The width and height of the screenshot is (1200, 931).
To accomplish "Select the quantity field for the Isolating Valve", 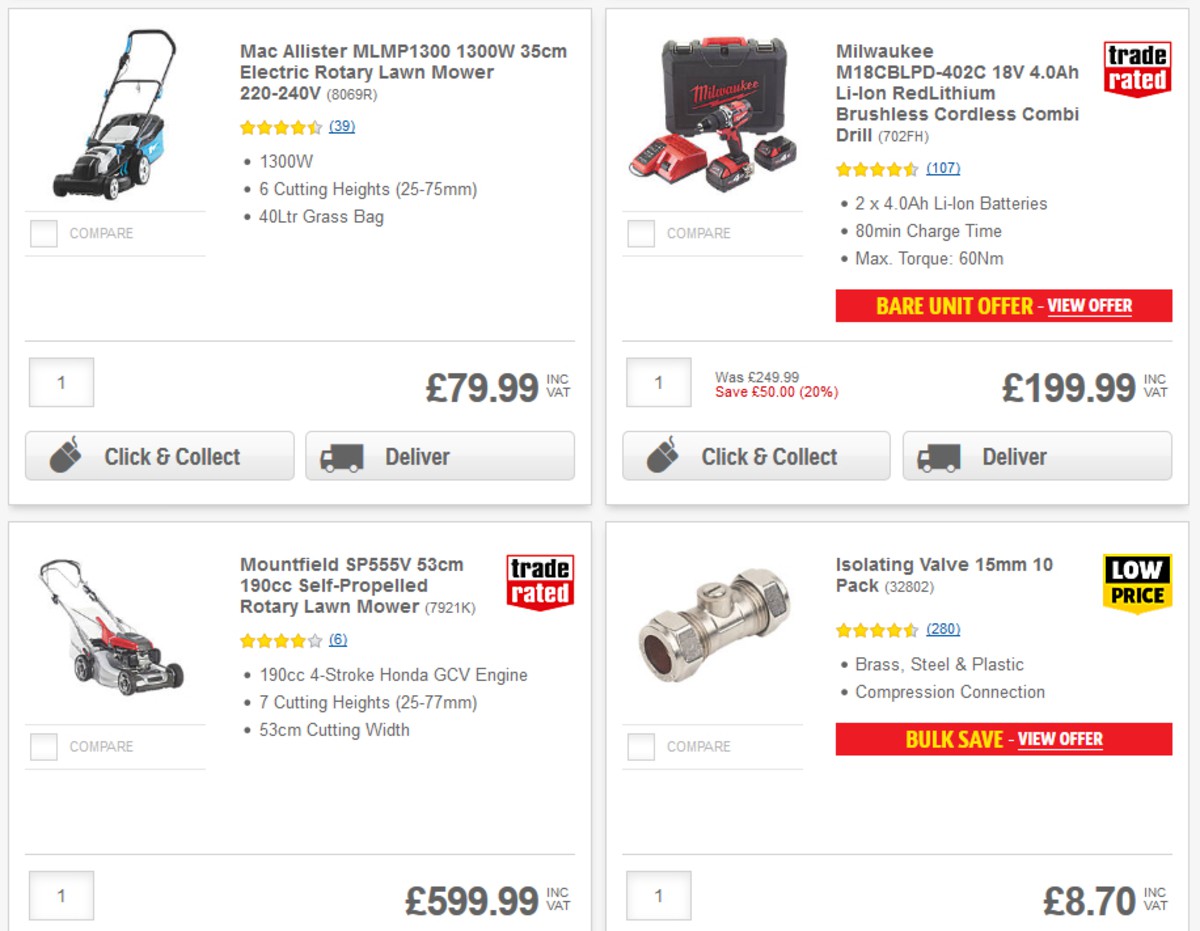I will tap(659, 895).
